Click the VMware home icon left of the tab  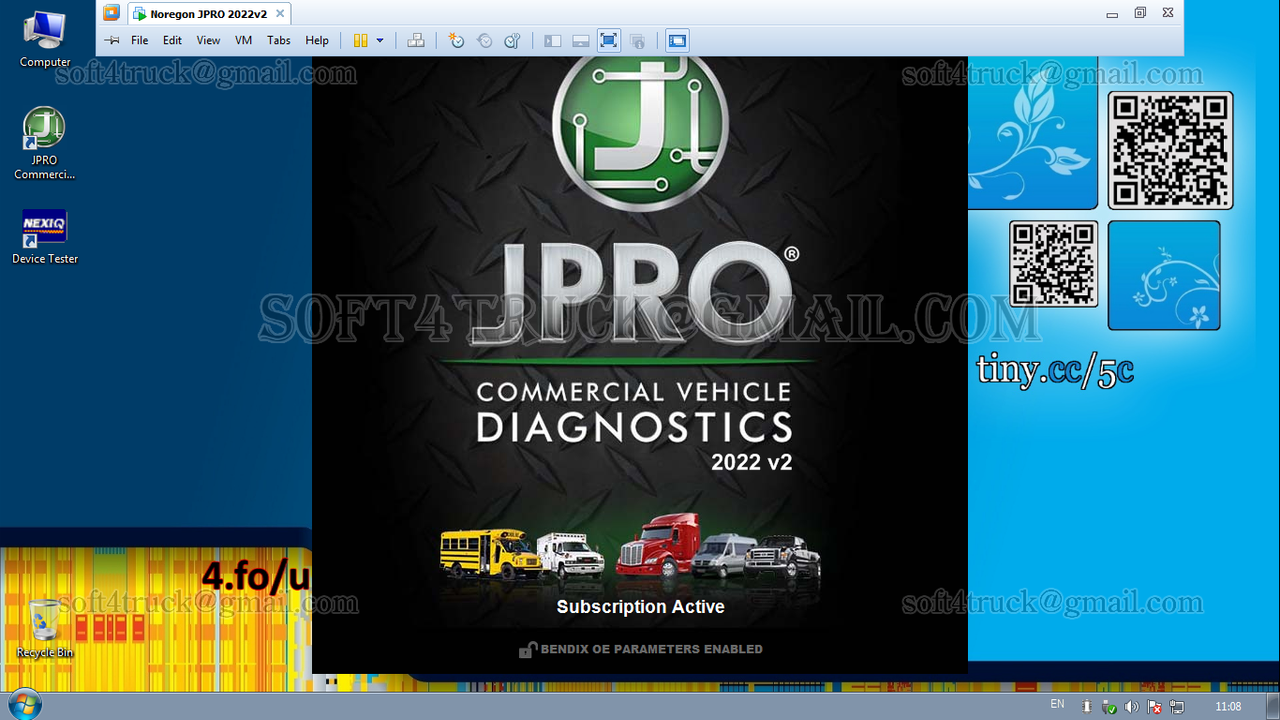pyautogui.click(x=111, y=13)
